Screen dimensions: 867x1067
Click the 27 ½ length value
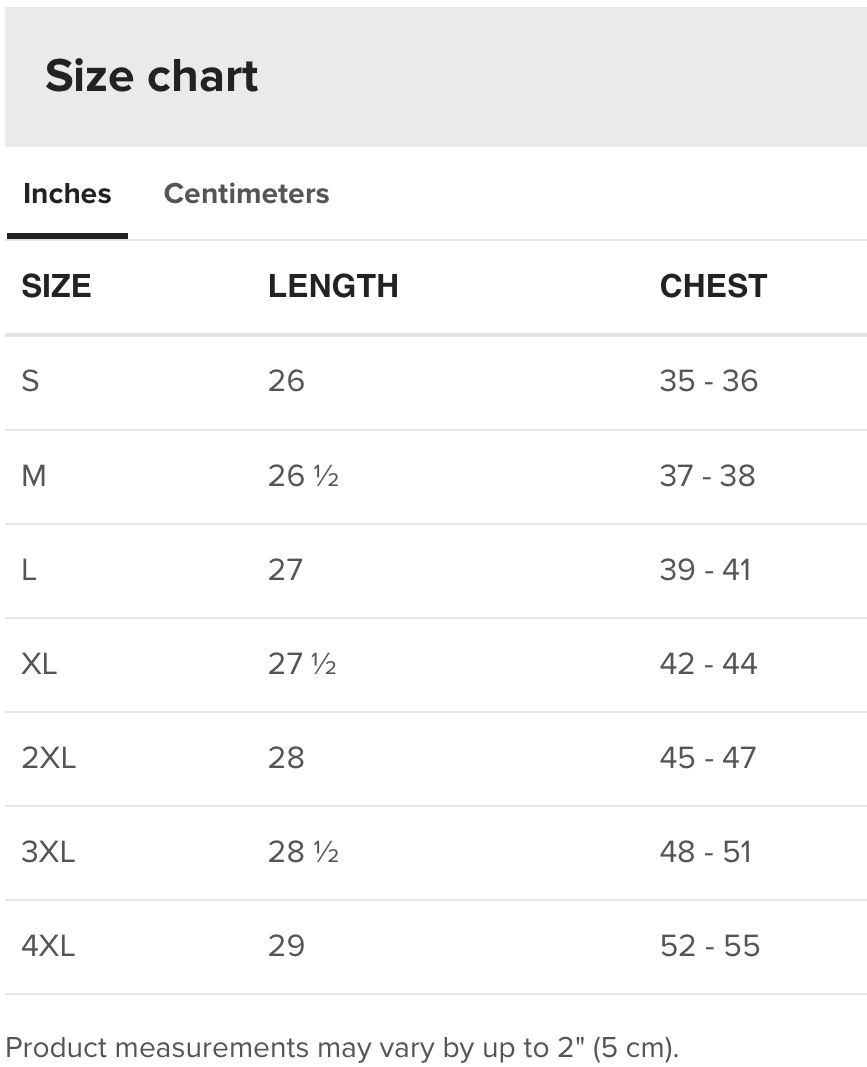pos(302,664)
